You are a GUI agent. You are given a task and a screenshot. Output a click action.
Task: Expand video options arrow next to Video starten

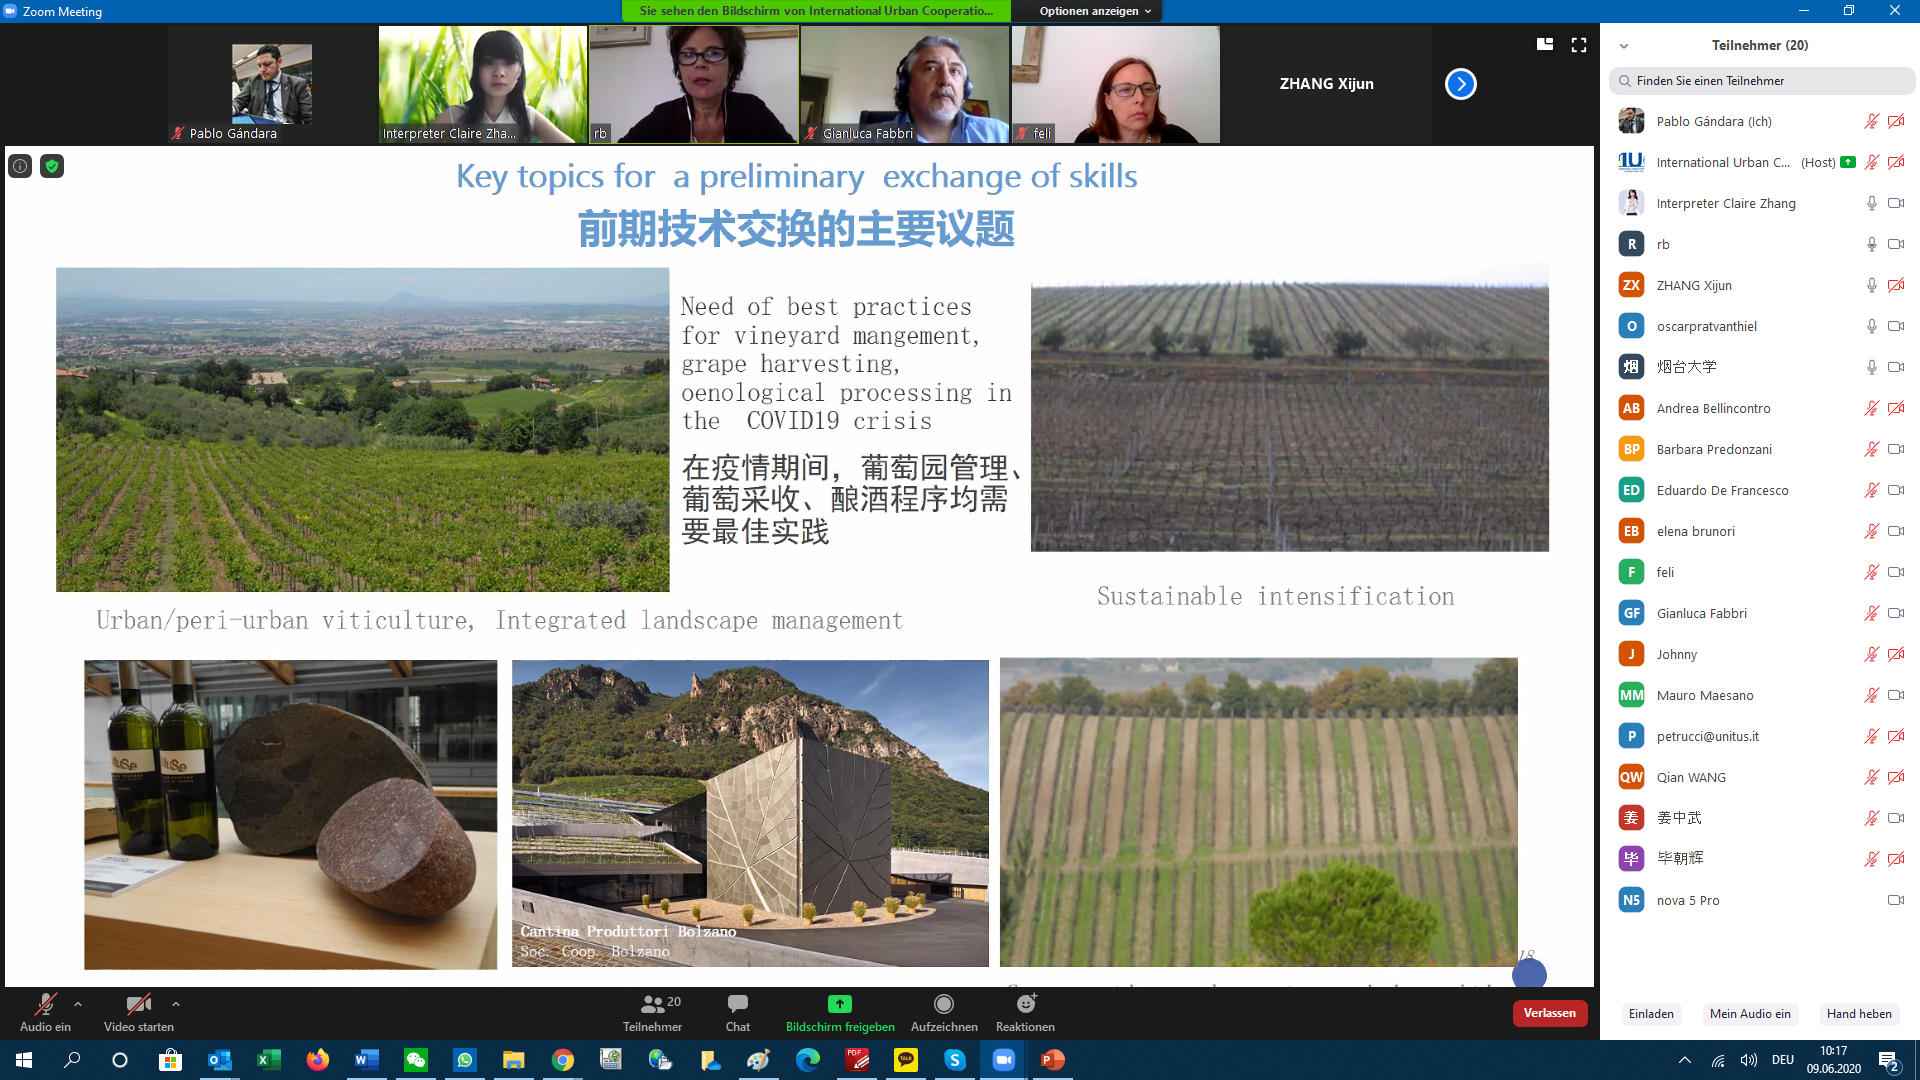point(176,1004)
